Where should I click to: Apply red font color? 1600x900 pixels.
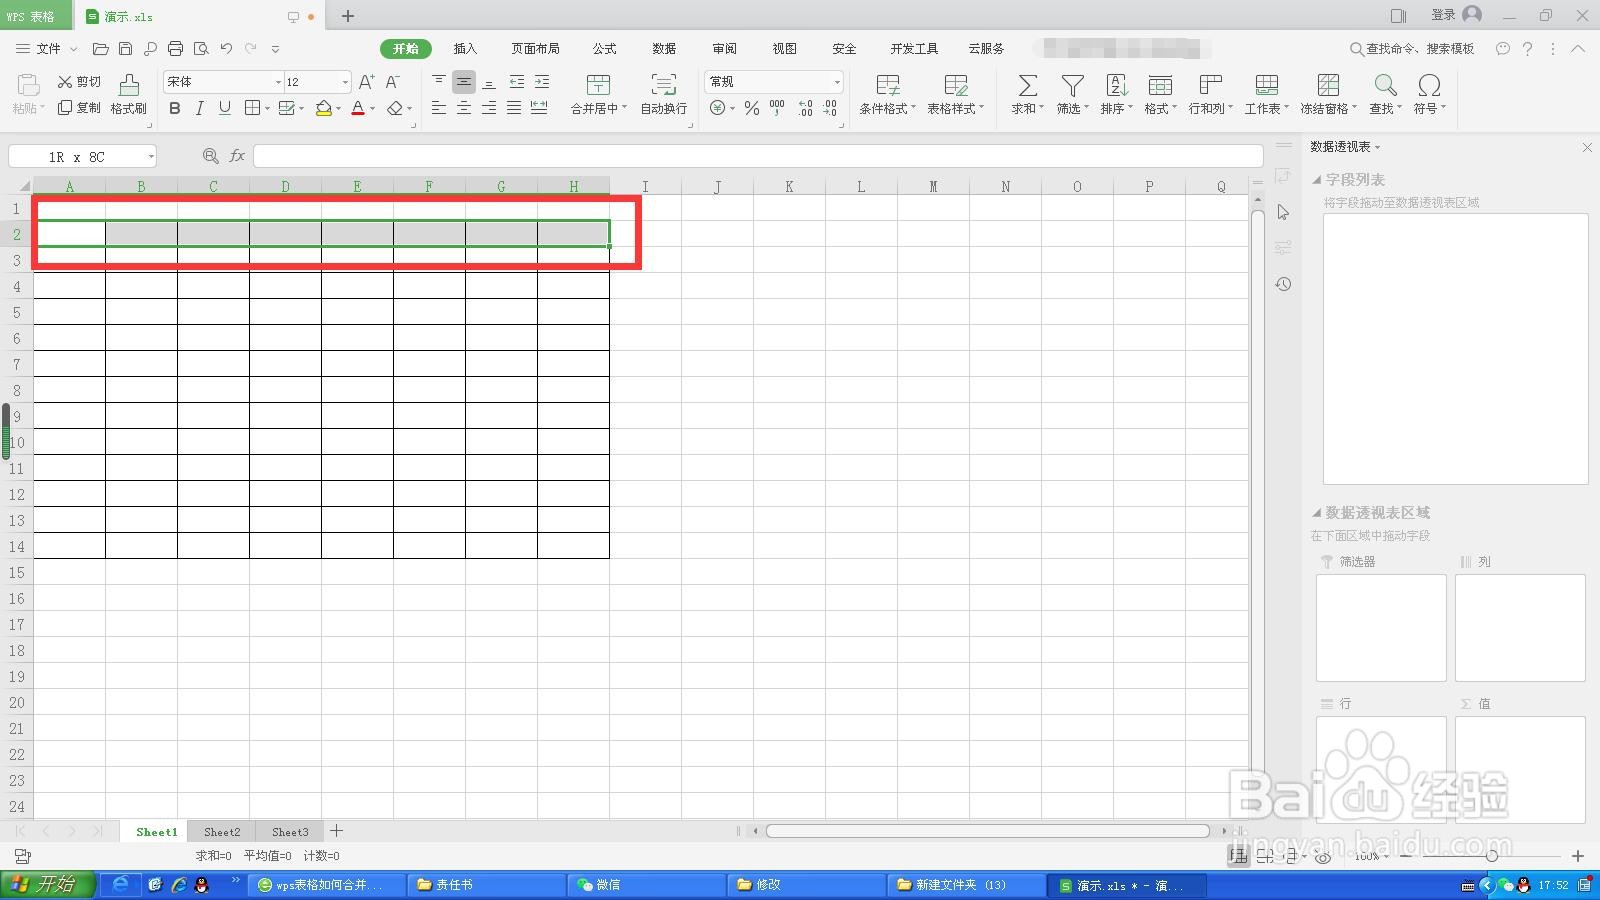(358, 108)
